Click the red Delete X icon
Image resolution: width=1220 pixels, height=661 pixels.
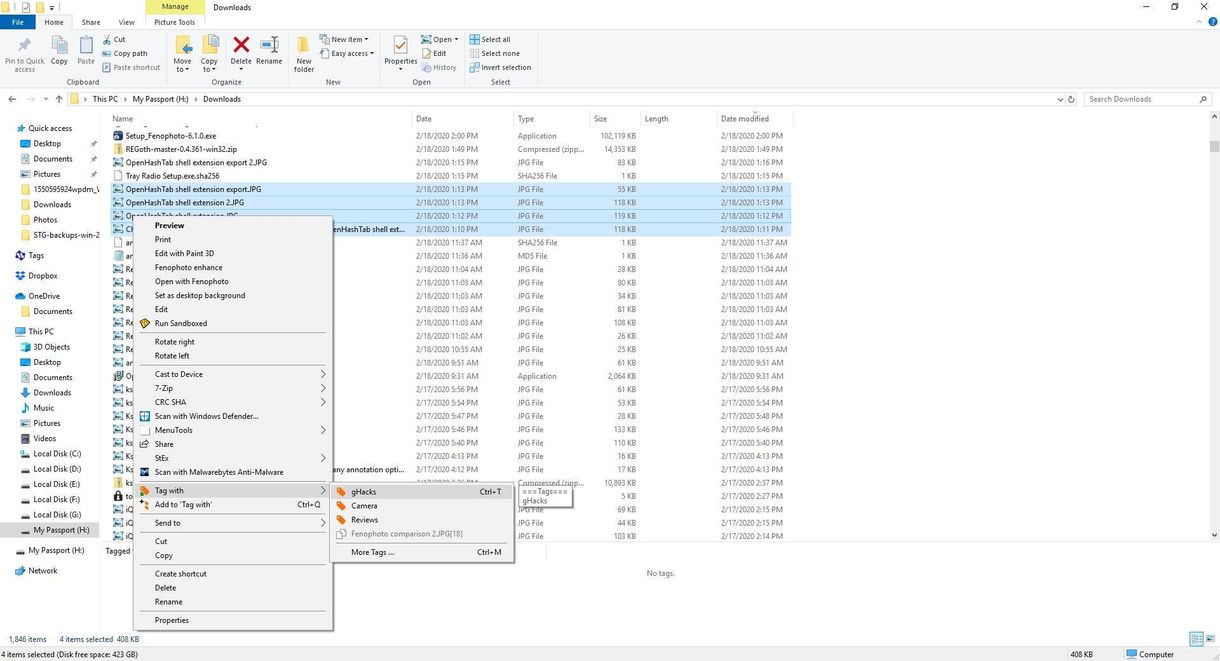click(x=241, y=44)
